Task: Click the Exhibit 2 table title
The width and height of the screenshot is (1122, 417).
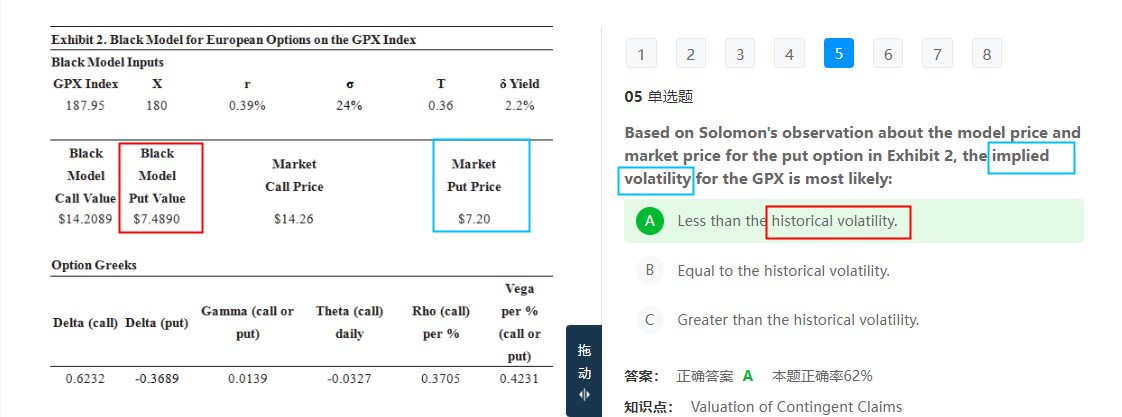Action: point(234,40)
